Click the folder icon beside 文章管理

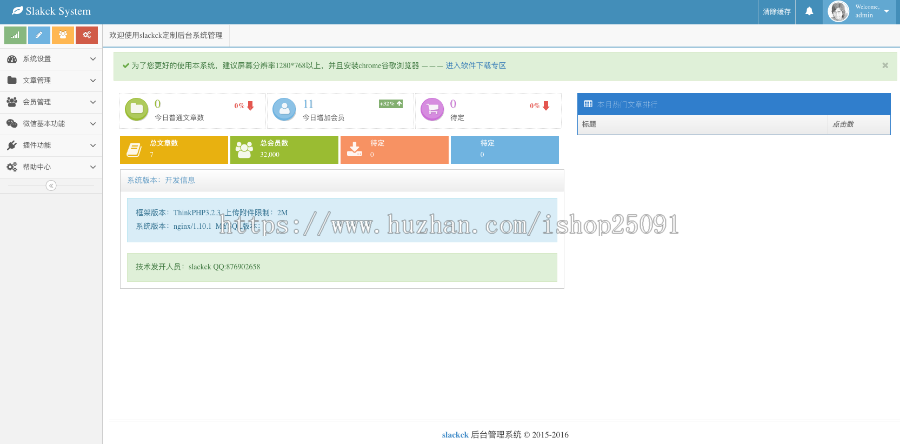click(x=11, y=80)
